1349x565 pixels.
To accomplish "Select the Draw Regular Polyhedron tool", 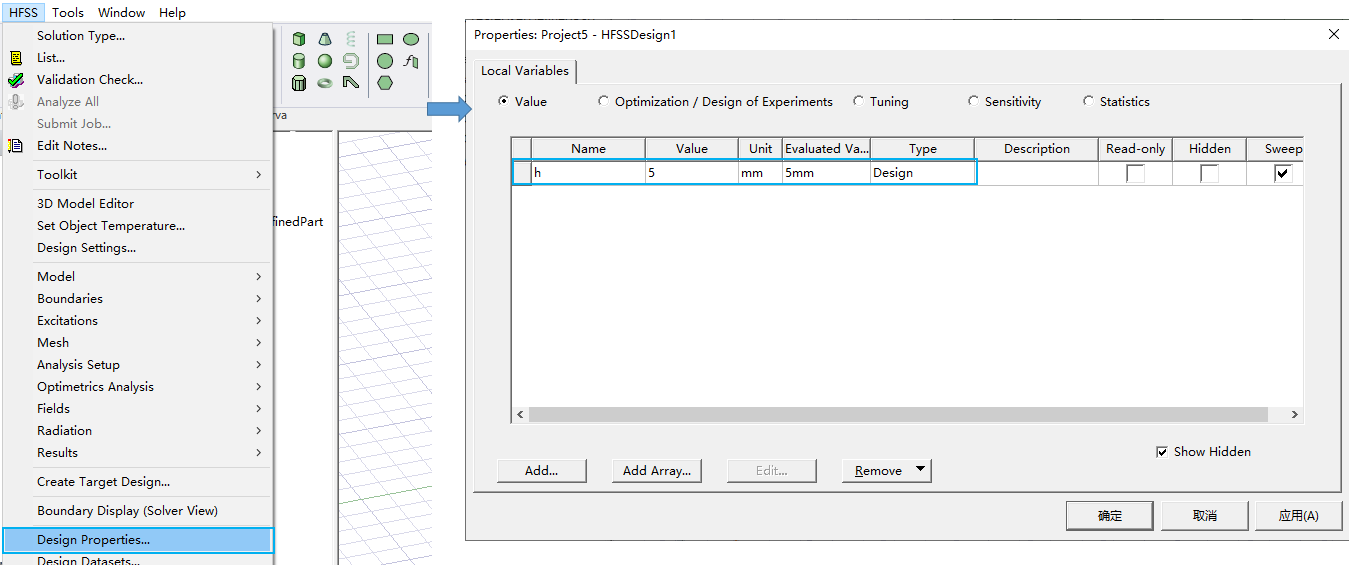I will (x=299, y=83).
